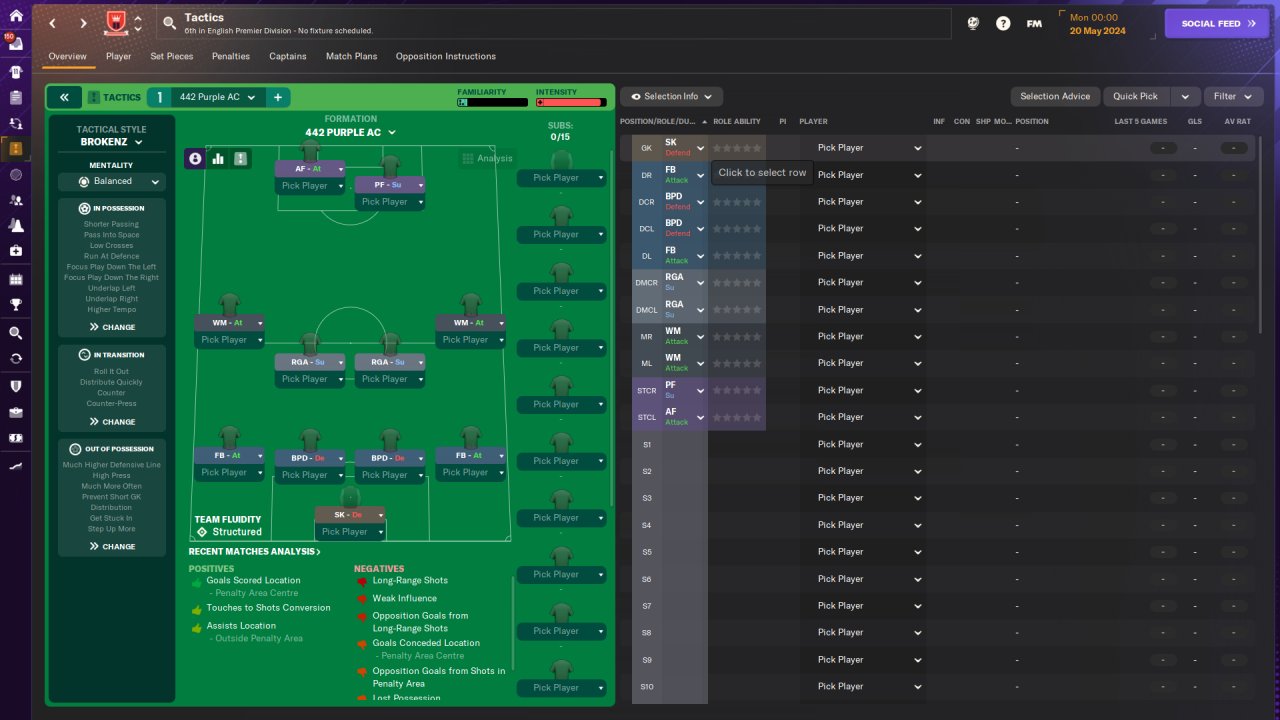
Task: Open the Squad shirt icon in sidebar
Action: point(15,72)
